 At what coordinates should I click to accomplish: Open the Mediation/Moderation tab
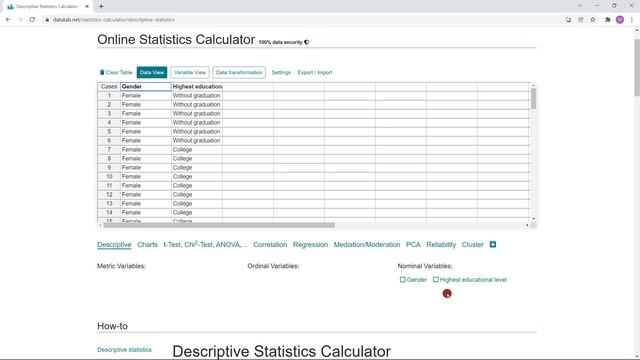tap(367, 244)
